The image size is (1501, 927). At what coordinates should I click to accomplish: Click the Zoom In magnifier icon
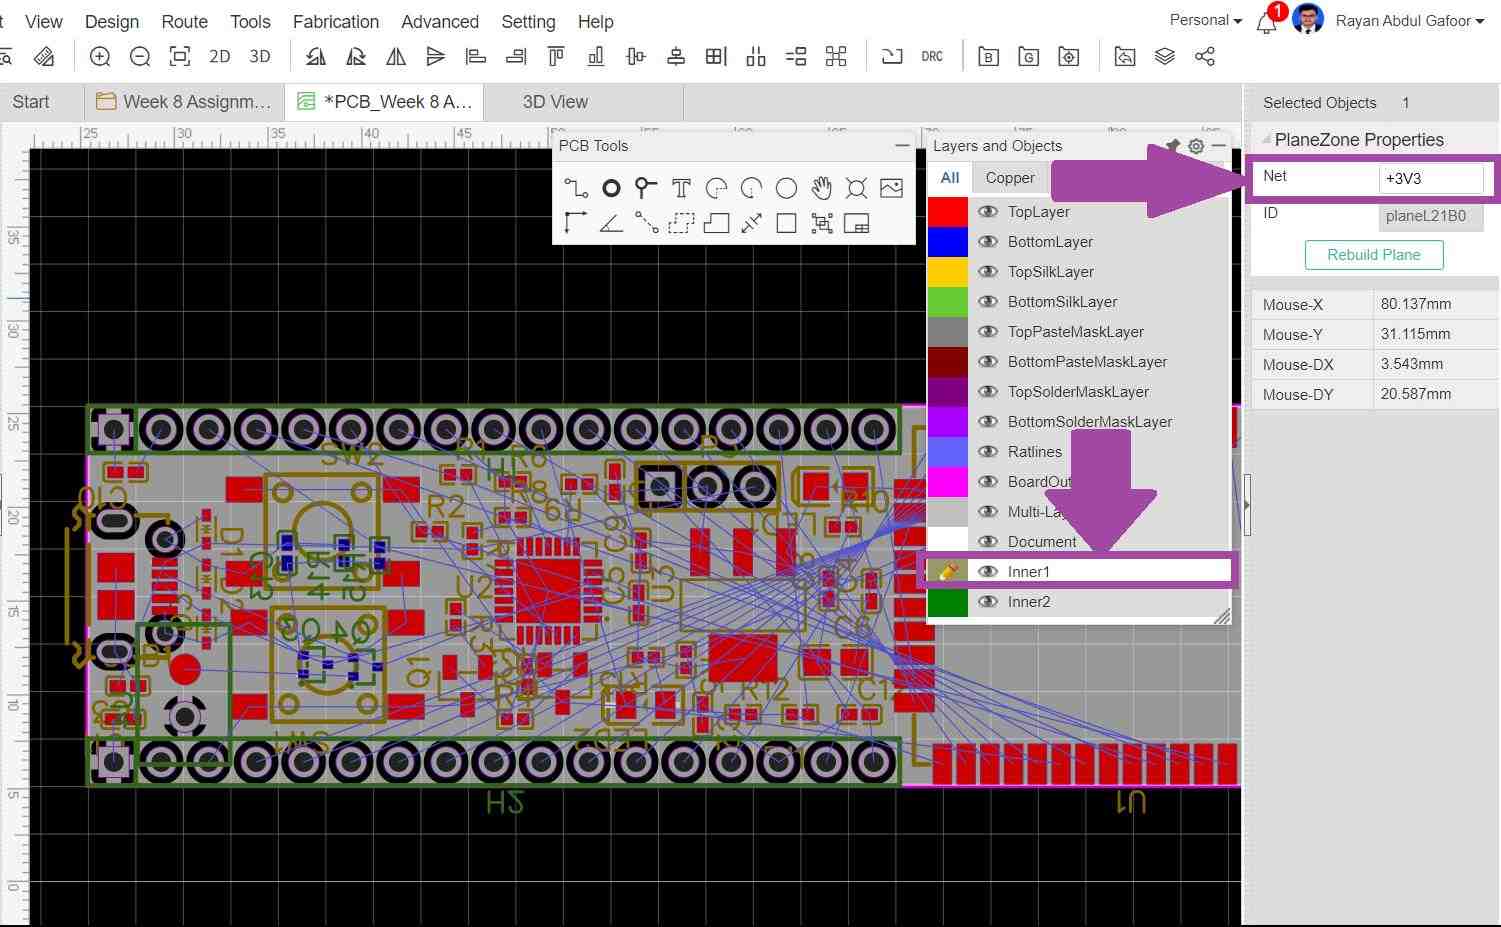pos(100,57)
